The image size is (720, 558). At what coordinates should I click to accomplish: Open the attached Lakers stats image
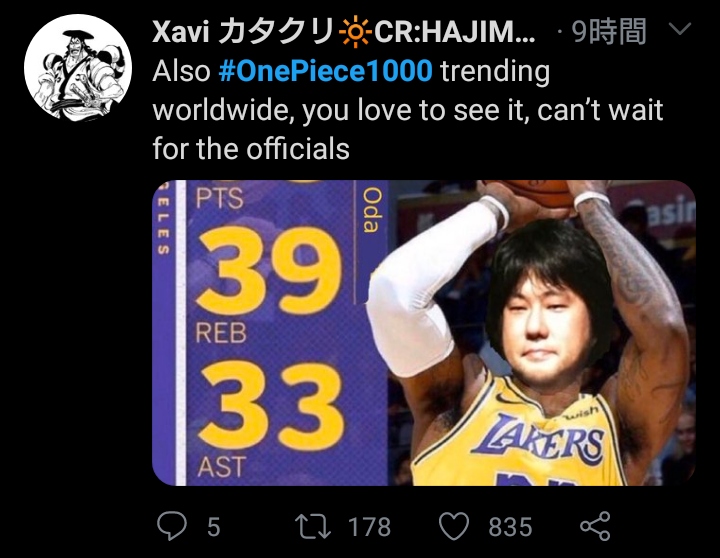424,333
